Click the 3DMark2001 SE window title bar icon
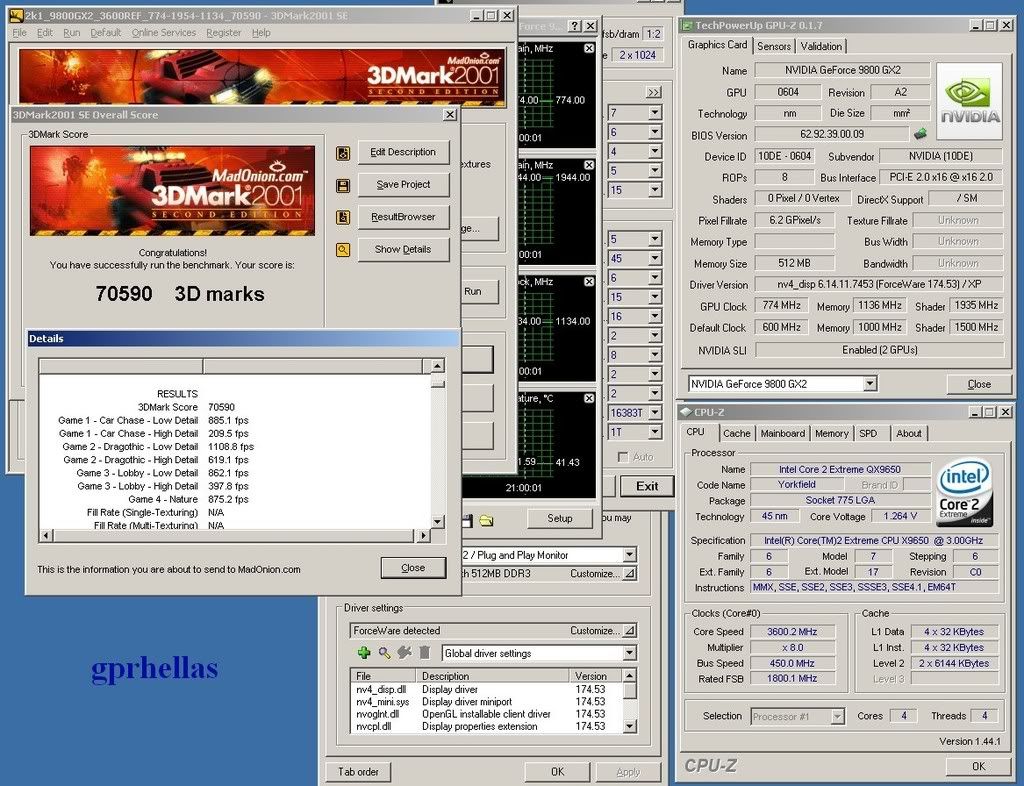The image size is (1024, 786). (16, 16)
